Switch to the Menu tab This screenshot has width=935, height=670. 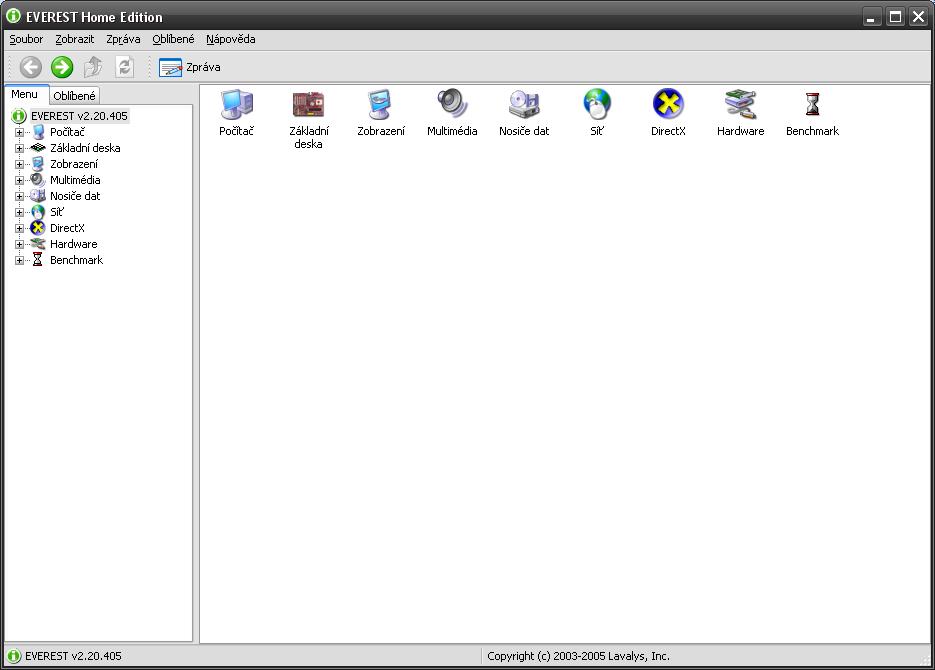24,94
